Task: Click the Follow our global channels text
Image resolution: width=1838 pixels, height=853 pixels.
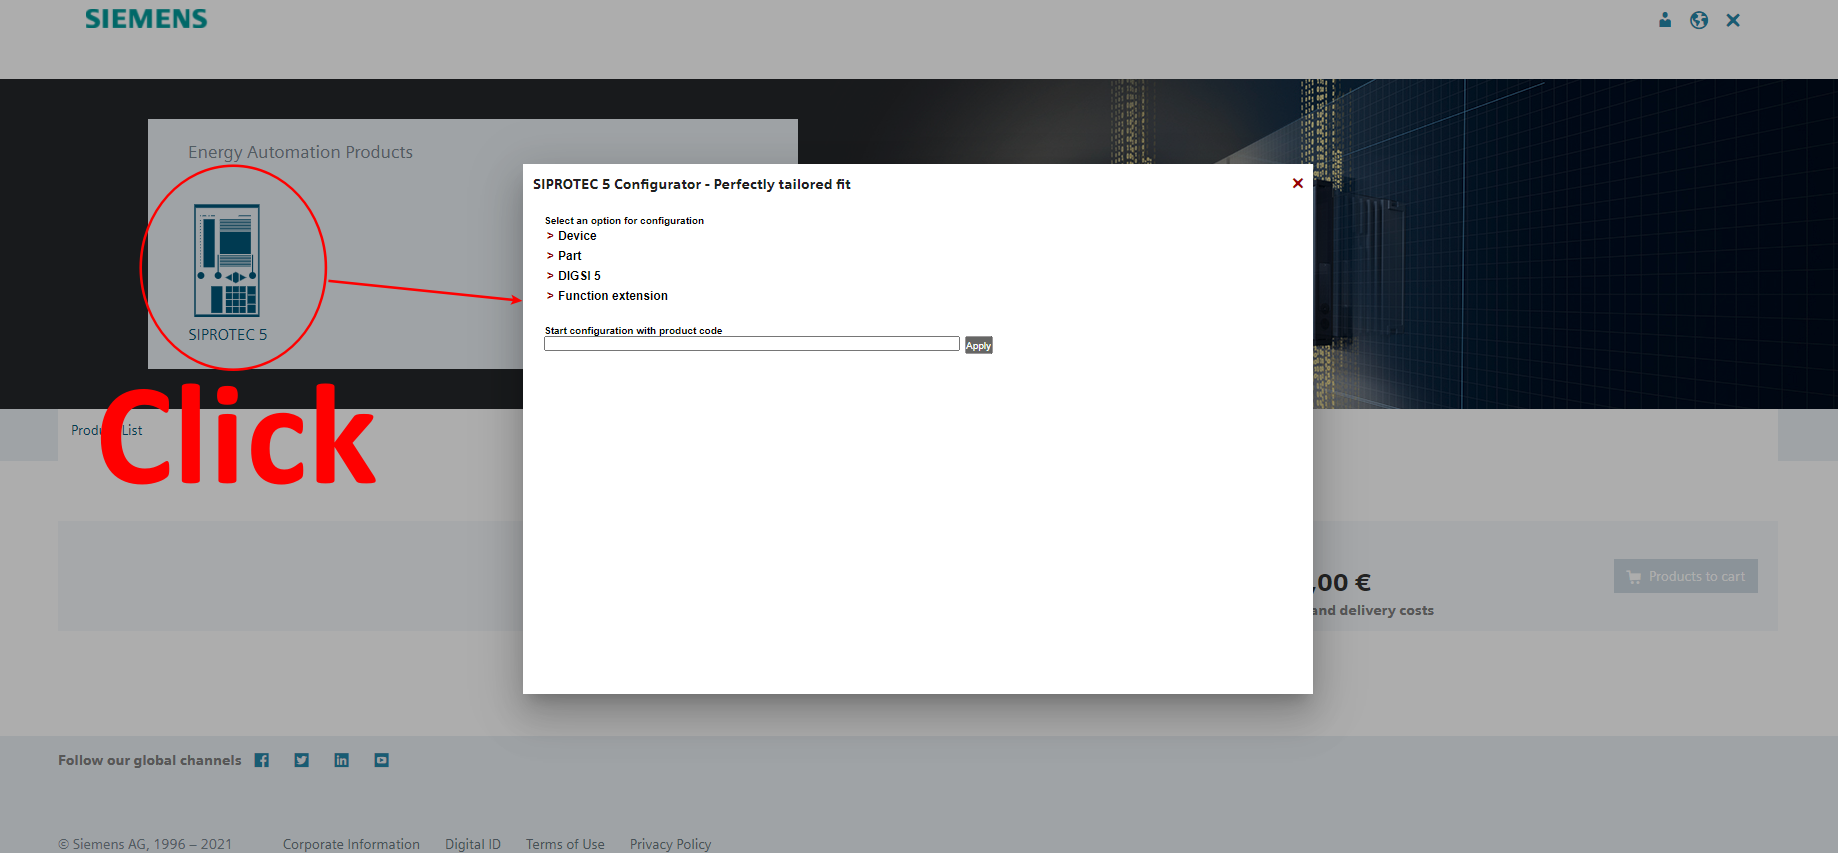Action: coord(150,760)
